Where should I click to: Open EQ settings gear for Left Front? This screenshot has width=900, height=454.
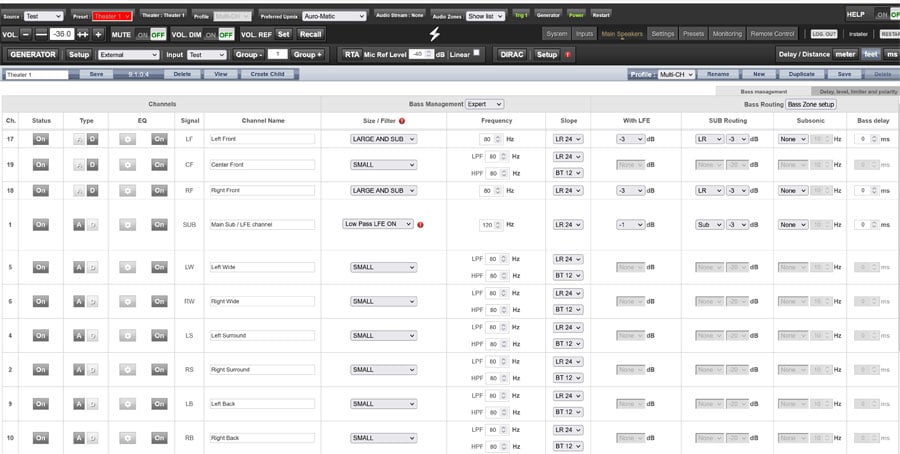[128, 139]
